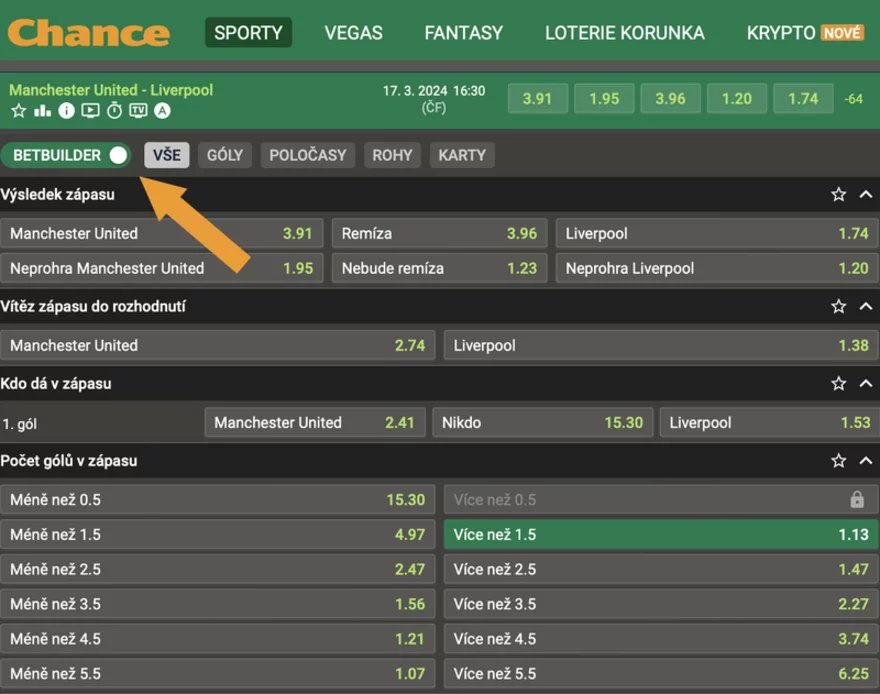Select Více než 2.5 goals
Screen dimensions: 880x694
pyautogui.click(x=662, y=569)
